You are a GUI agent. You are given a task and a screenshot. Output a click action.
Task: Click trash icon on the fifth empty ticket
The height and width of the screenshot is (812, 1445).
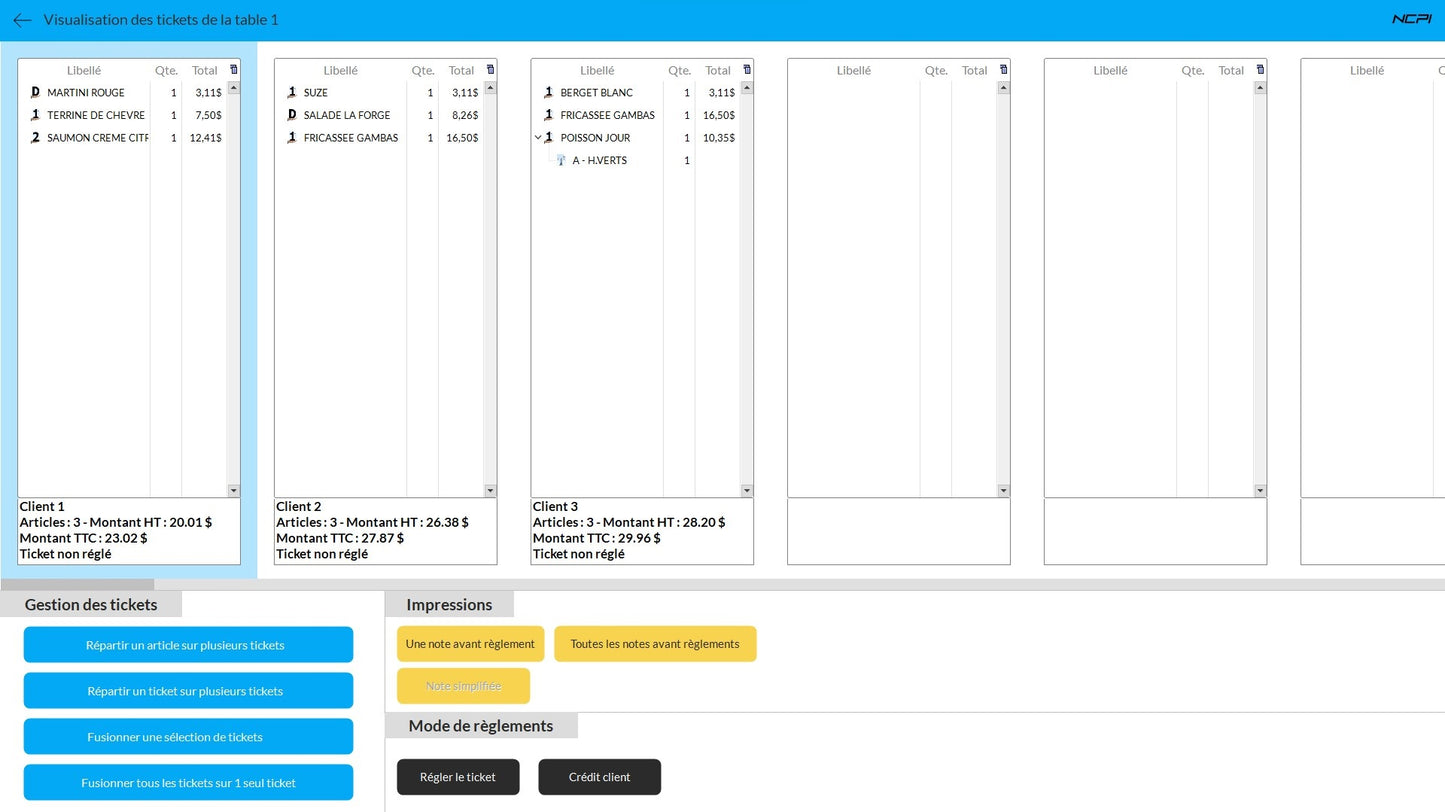coord(1260,69)
